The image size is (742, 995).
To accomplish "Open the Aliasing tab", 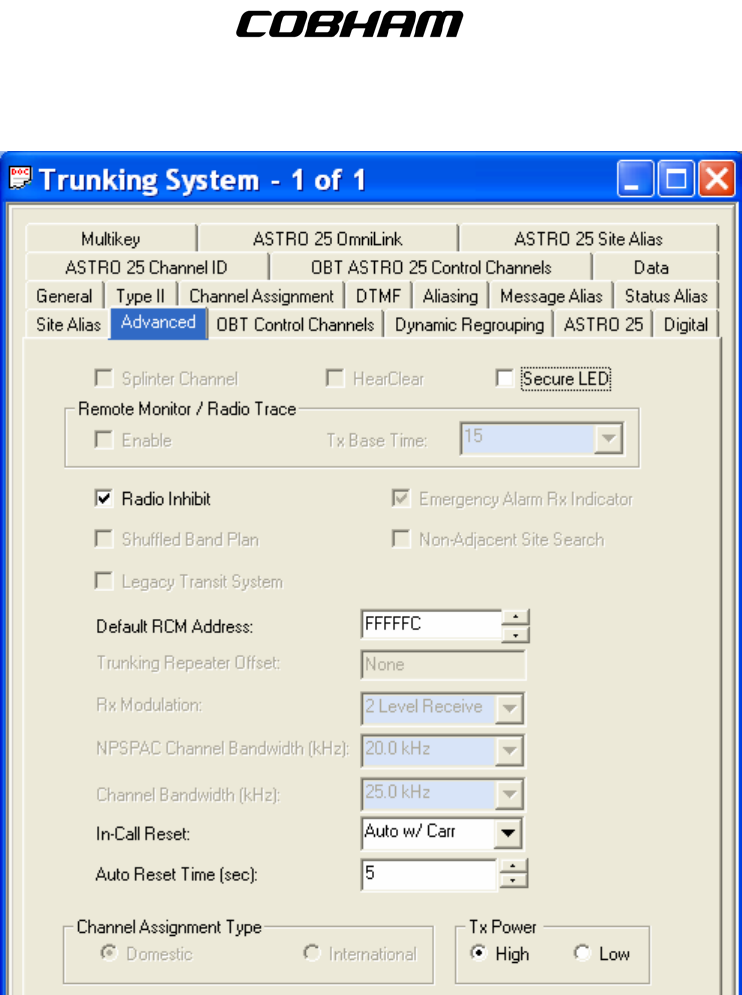I will point(450,296).
